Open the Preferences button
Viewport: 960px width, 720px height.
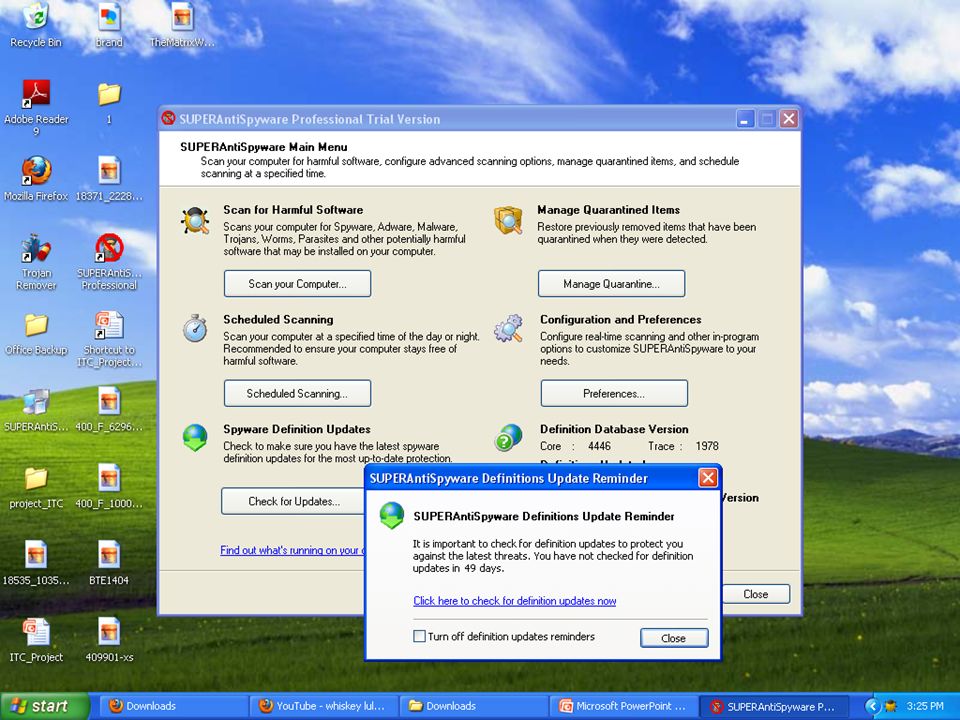click(614, 394)
